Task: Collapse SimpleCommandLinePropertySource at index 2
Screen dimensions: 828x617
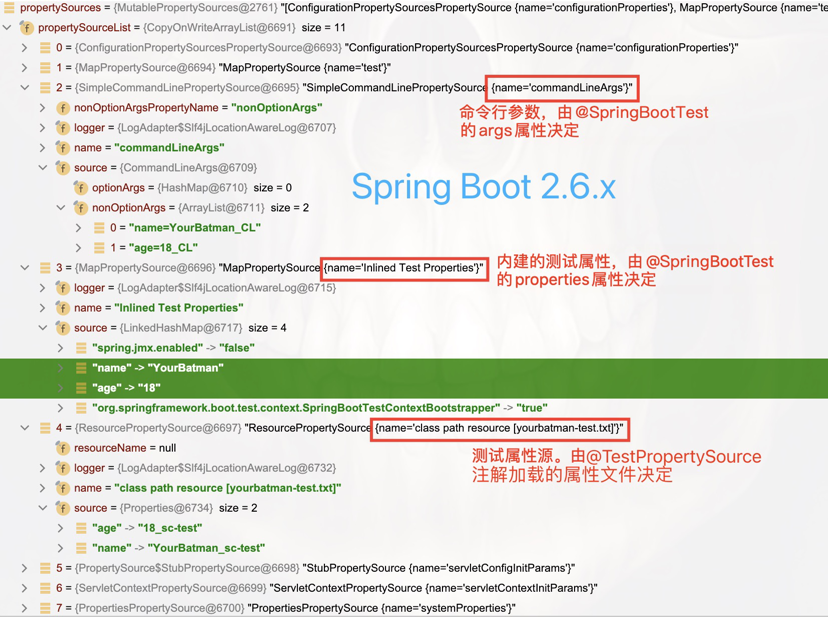Action: (24, 87)
